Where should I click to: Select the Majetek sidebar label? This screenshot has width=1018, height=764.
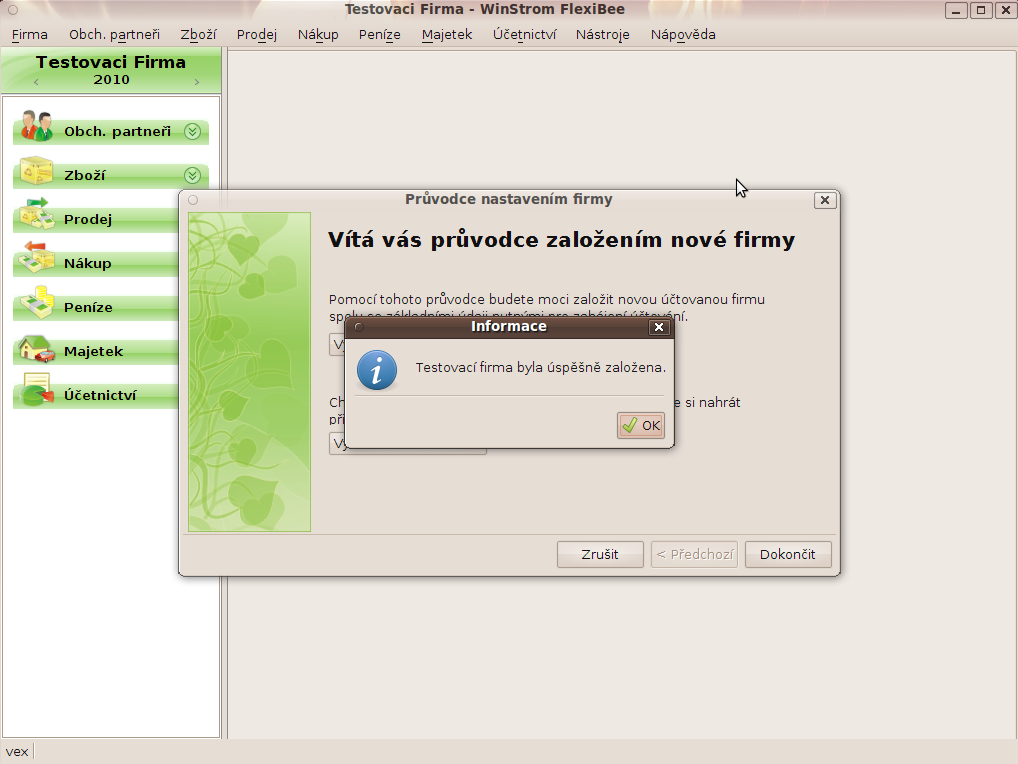click(93, 351)
